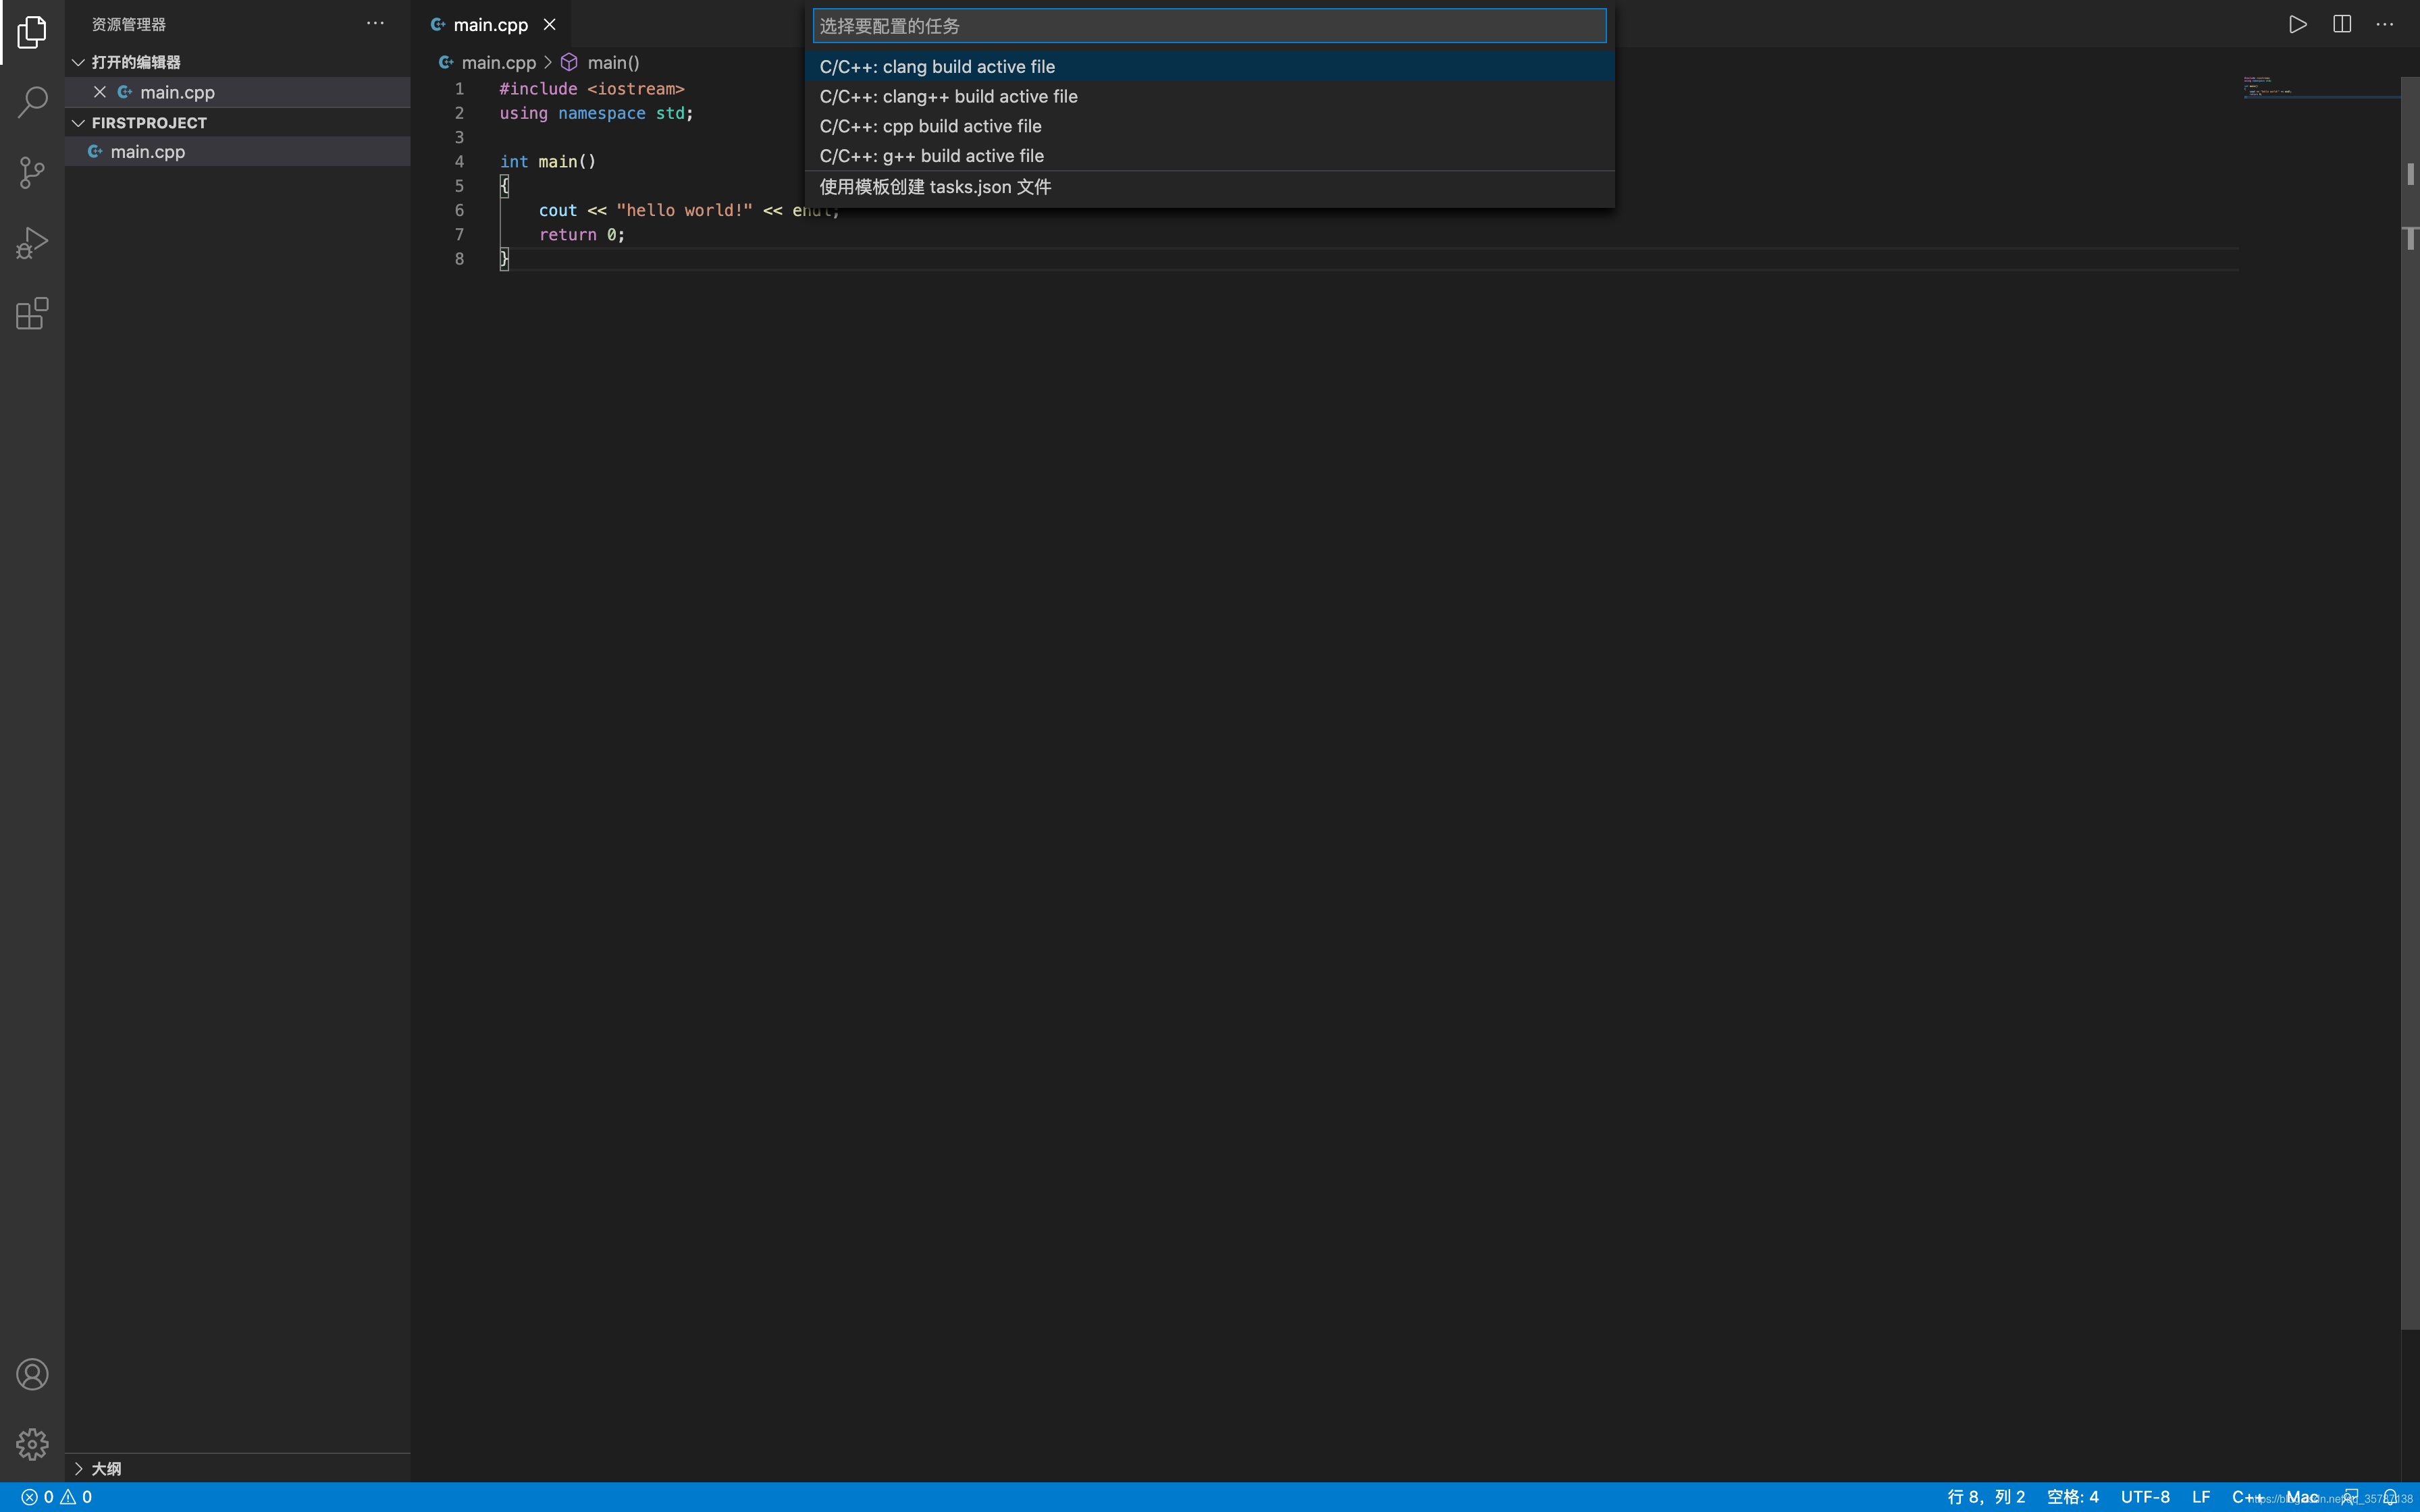Open the Manage gear settings icon

pyautogui.click(x=32, y=1444)
